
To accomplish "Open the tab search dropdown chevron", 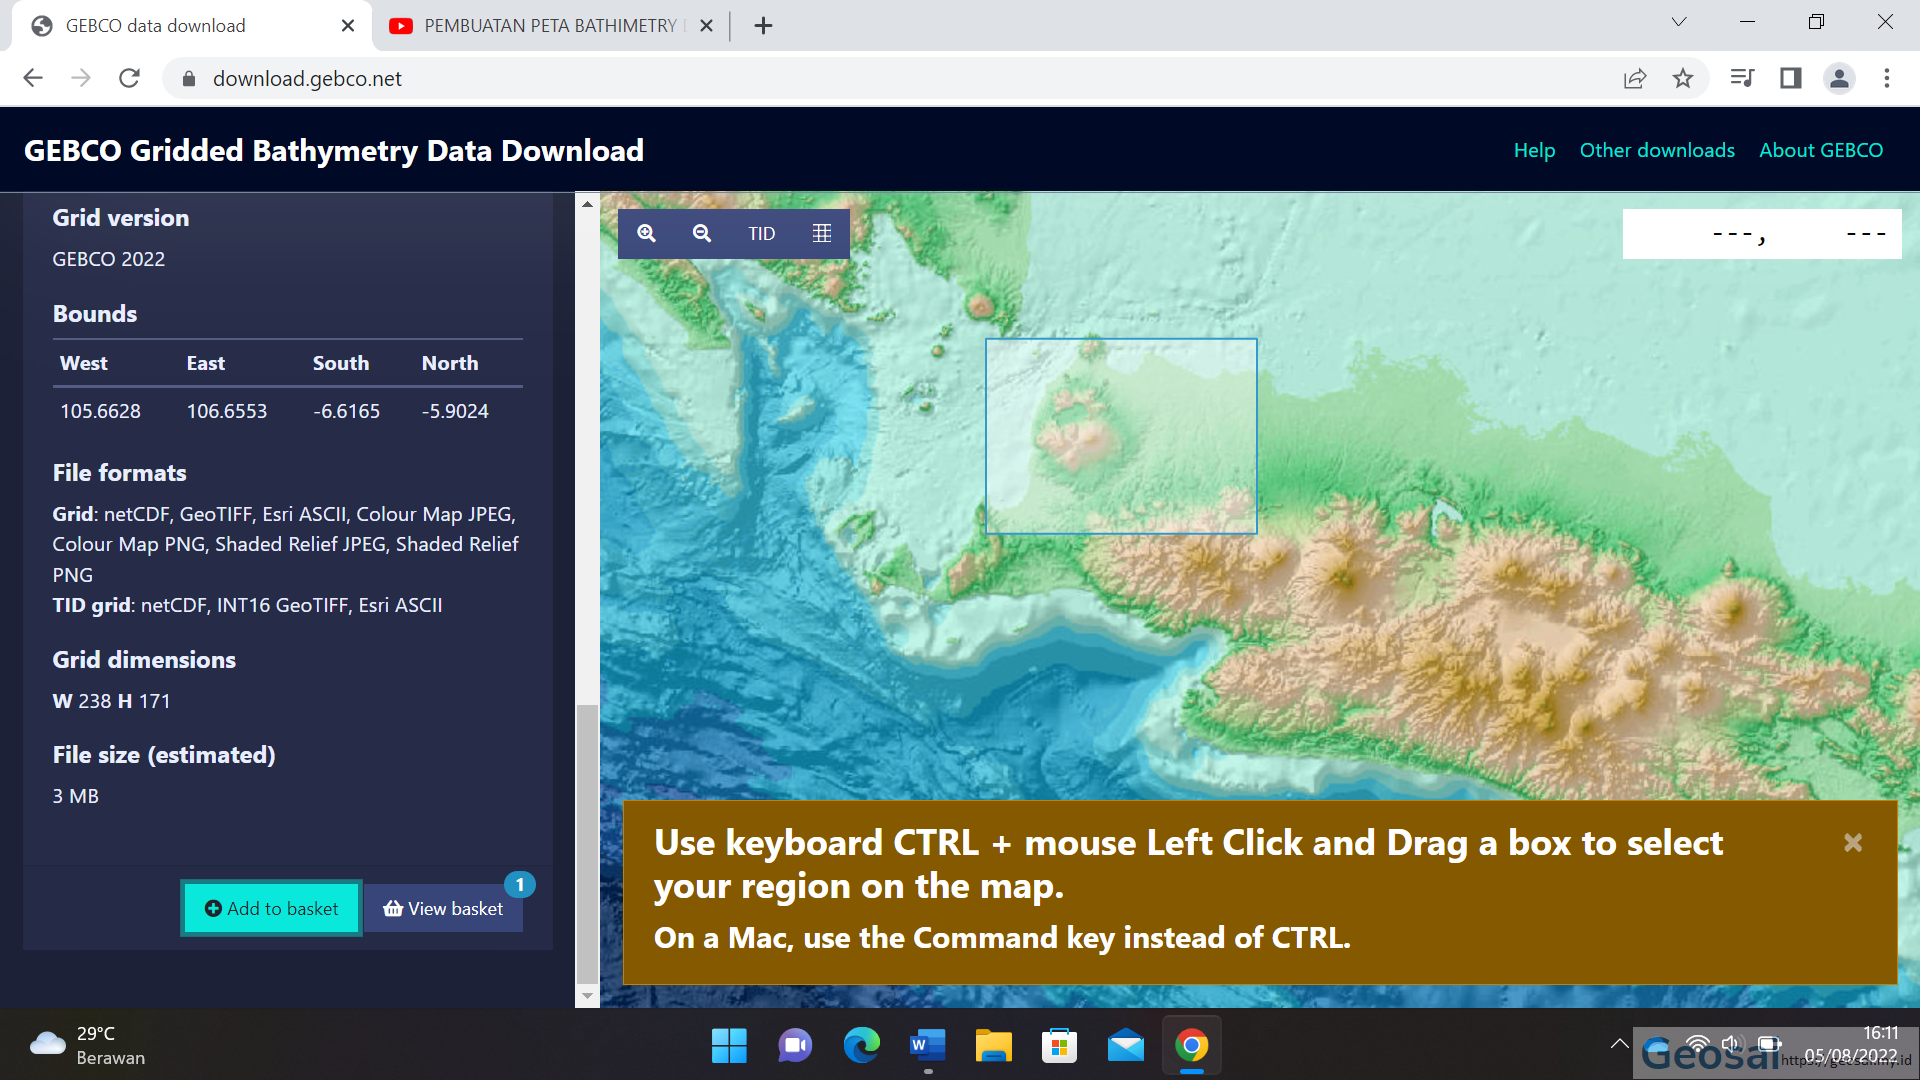I will (x=1679, y=22).
